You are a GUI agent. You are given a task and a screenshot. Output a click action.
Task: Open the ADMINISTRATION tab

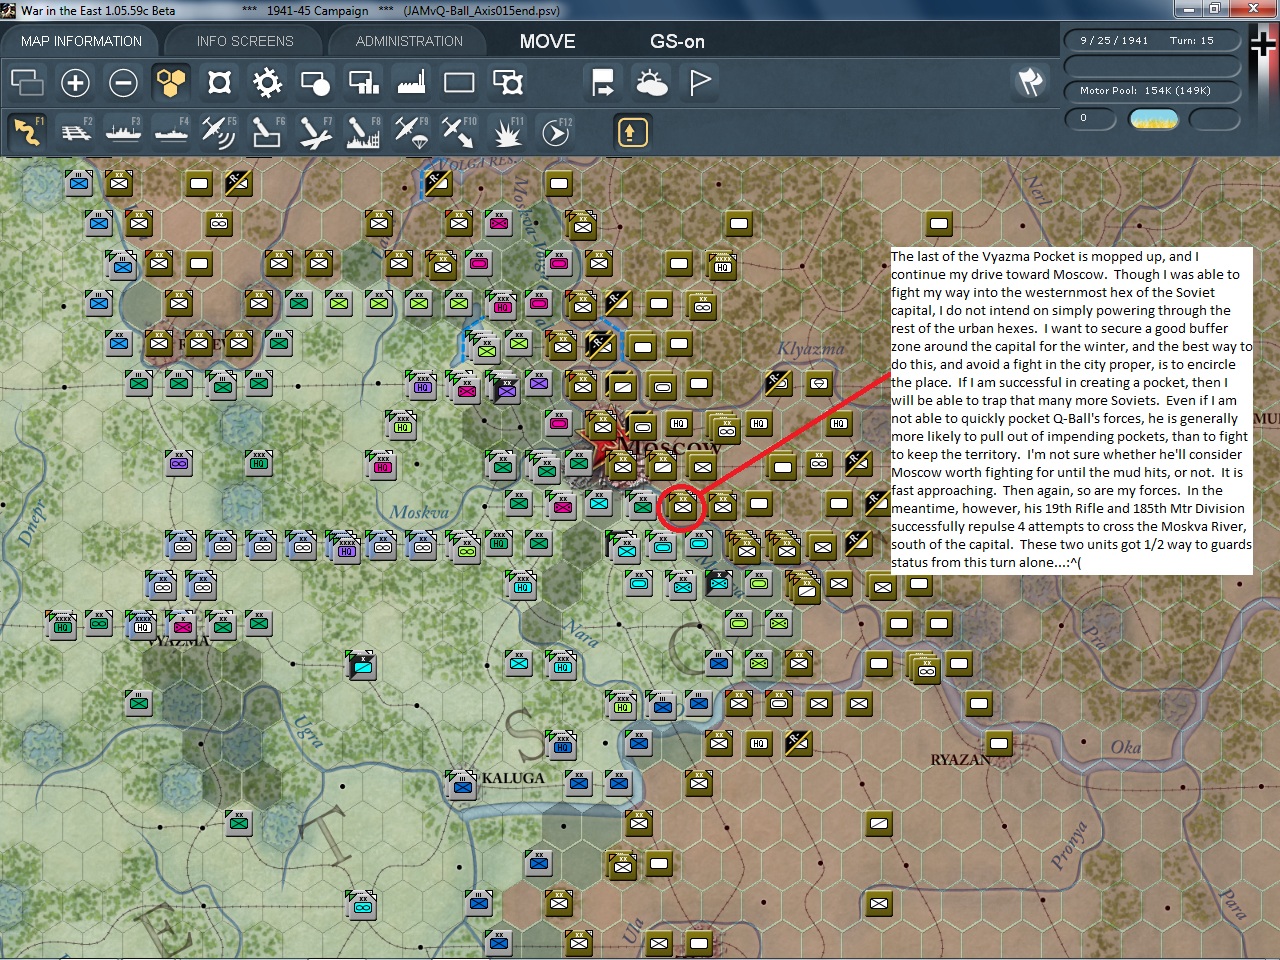click(x=409, y=41)
